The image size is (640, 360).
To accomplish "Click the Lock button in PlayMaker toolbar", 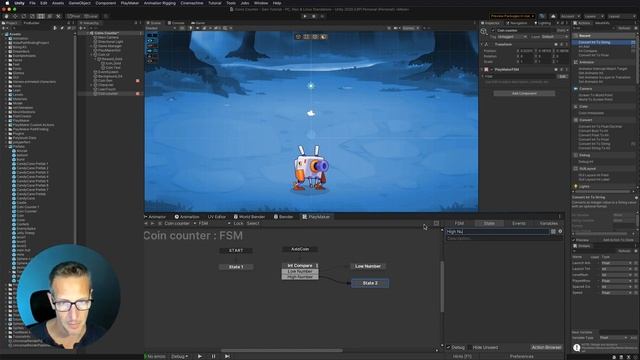I will pyautogui.click(x=238, y=223).
